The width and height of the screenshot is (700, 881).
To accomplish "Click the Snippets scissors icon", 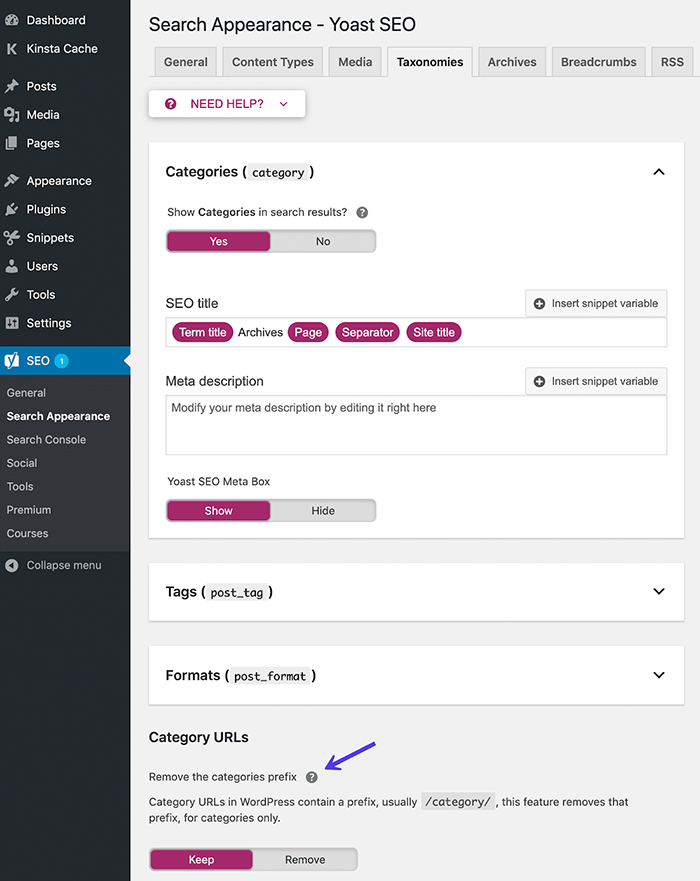I will 12,238.
